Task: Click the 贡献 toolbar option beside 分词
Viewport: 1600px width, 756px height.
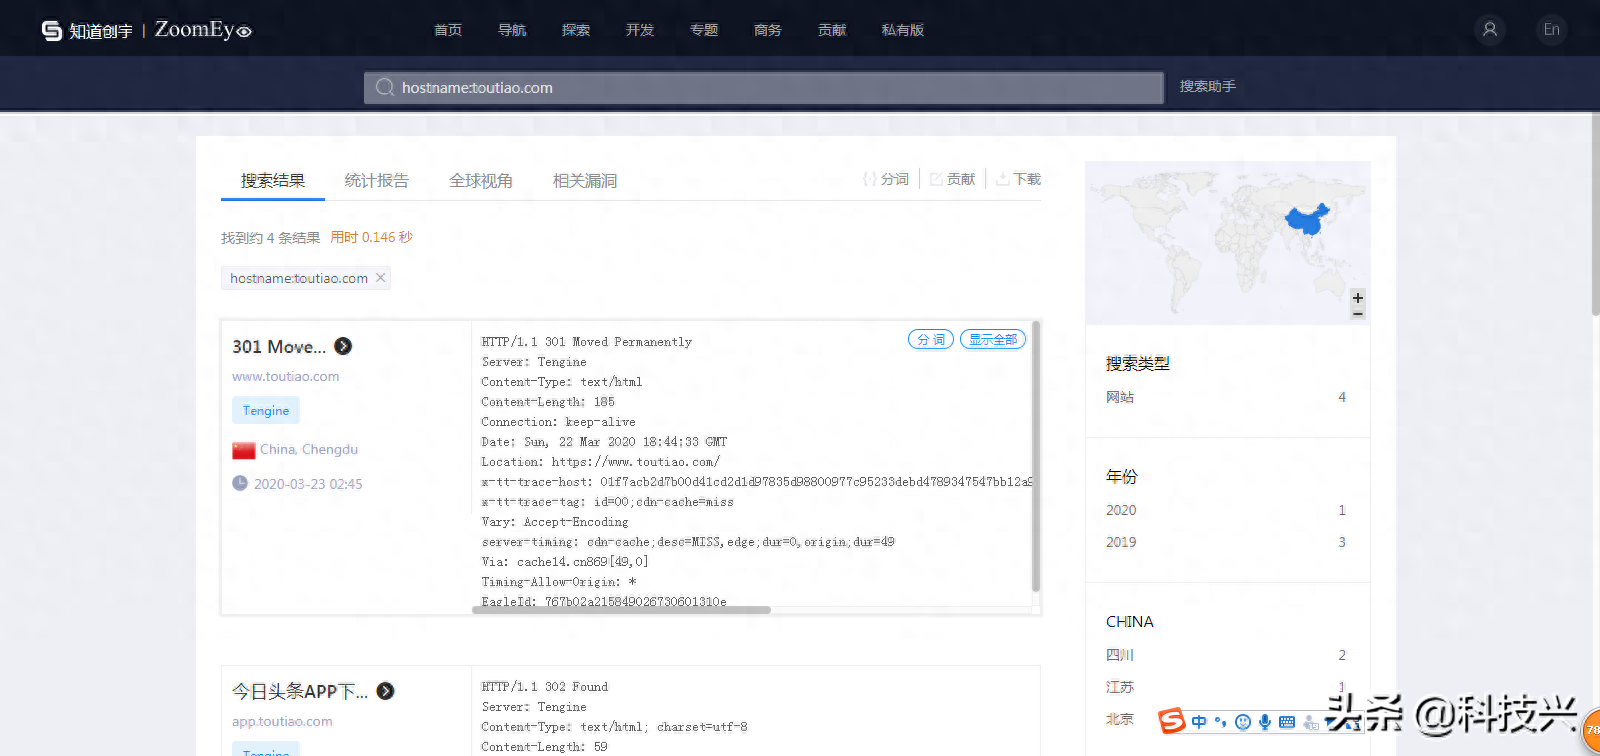Action: 952,179
